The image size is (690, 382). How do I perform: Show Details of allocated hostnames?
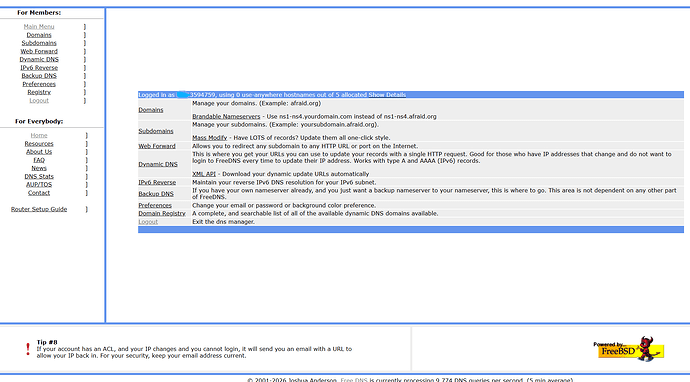[x=387, y=95]
